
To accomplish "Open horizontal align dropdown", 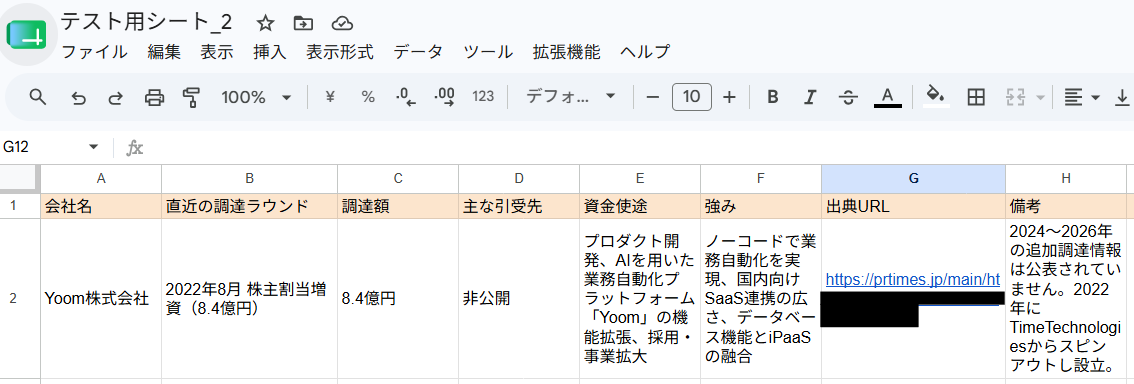I will tap(1082, 97).
